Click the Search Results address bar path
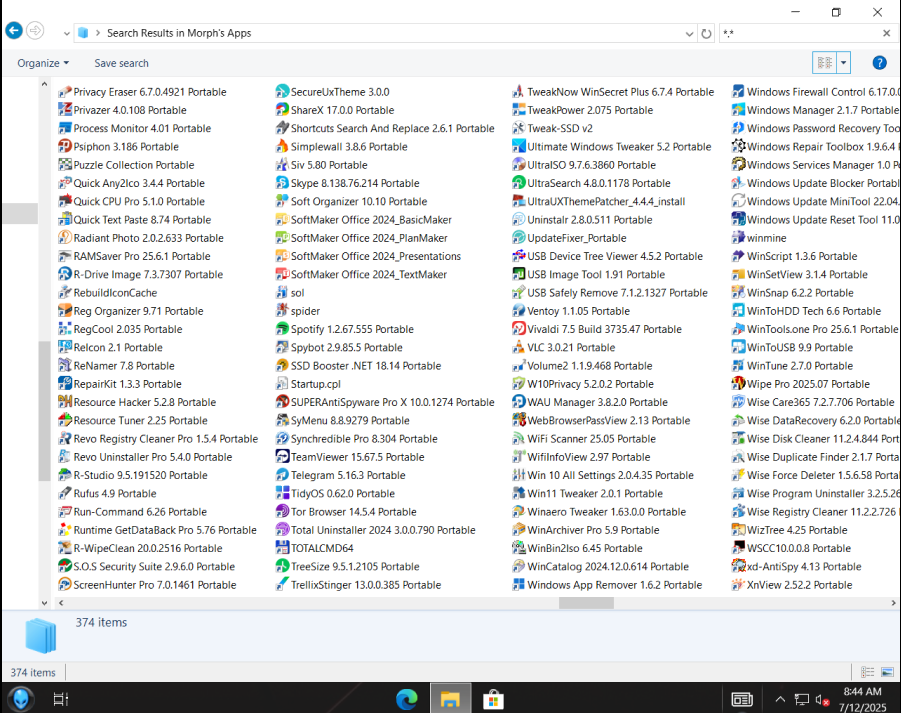Image resolution: width=901 pixels, height=713 pixels. (179, 33)
